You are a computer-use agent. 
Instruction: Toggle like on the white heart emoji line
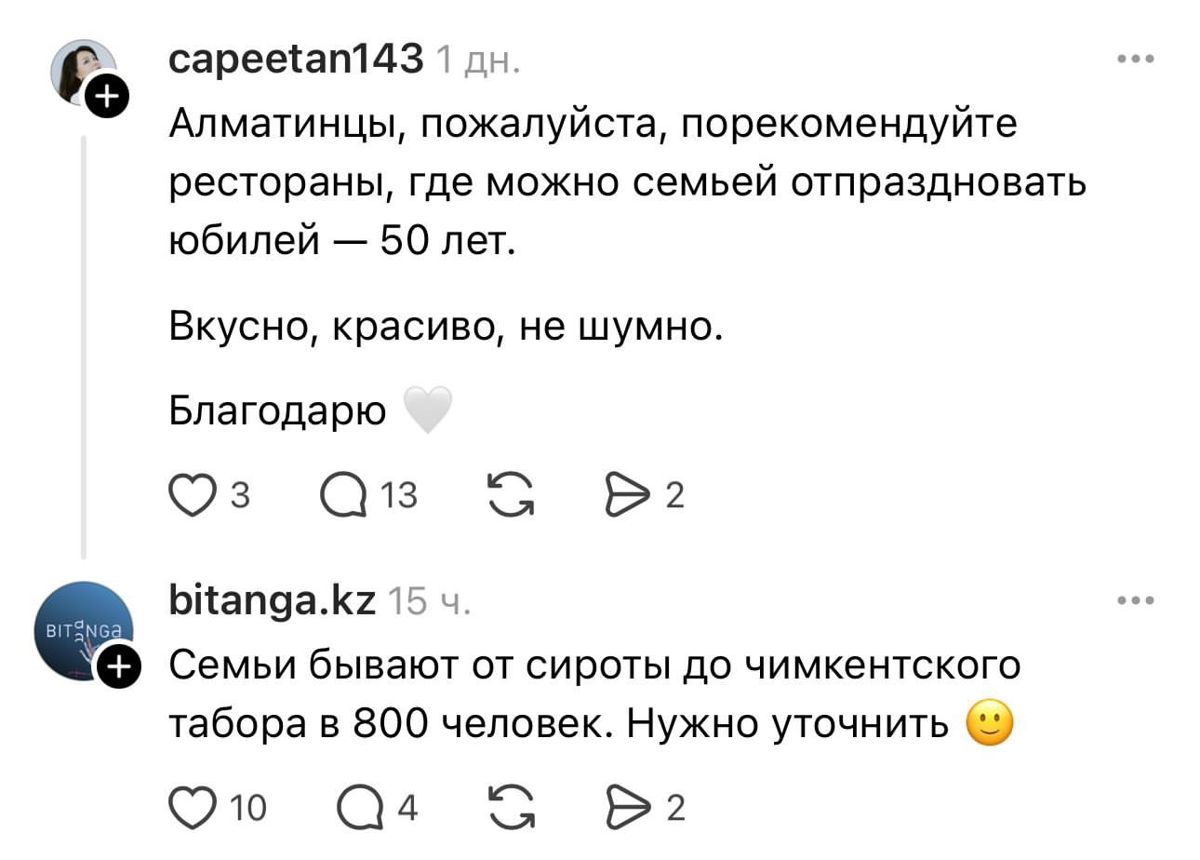coord(427,406)
